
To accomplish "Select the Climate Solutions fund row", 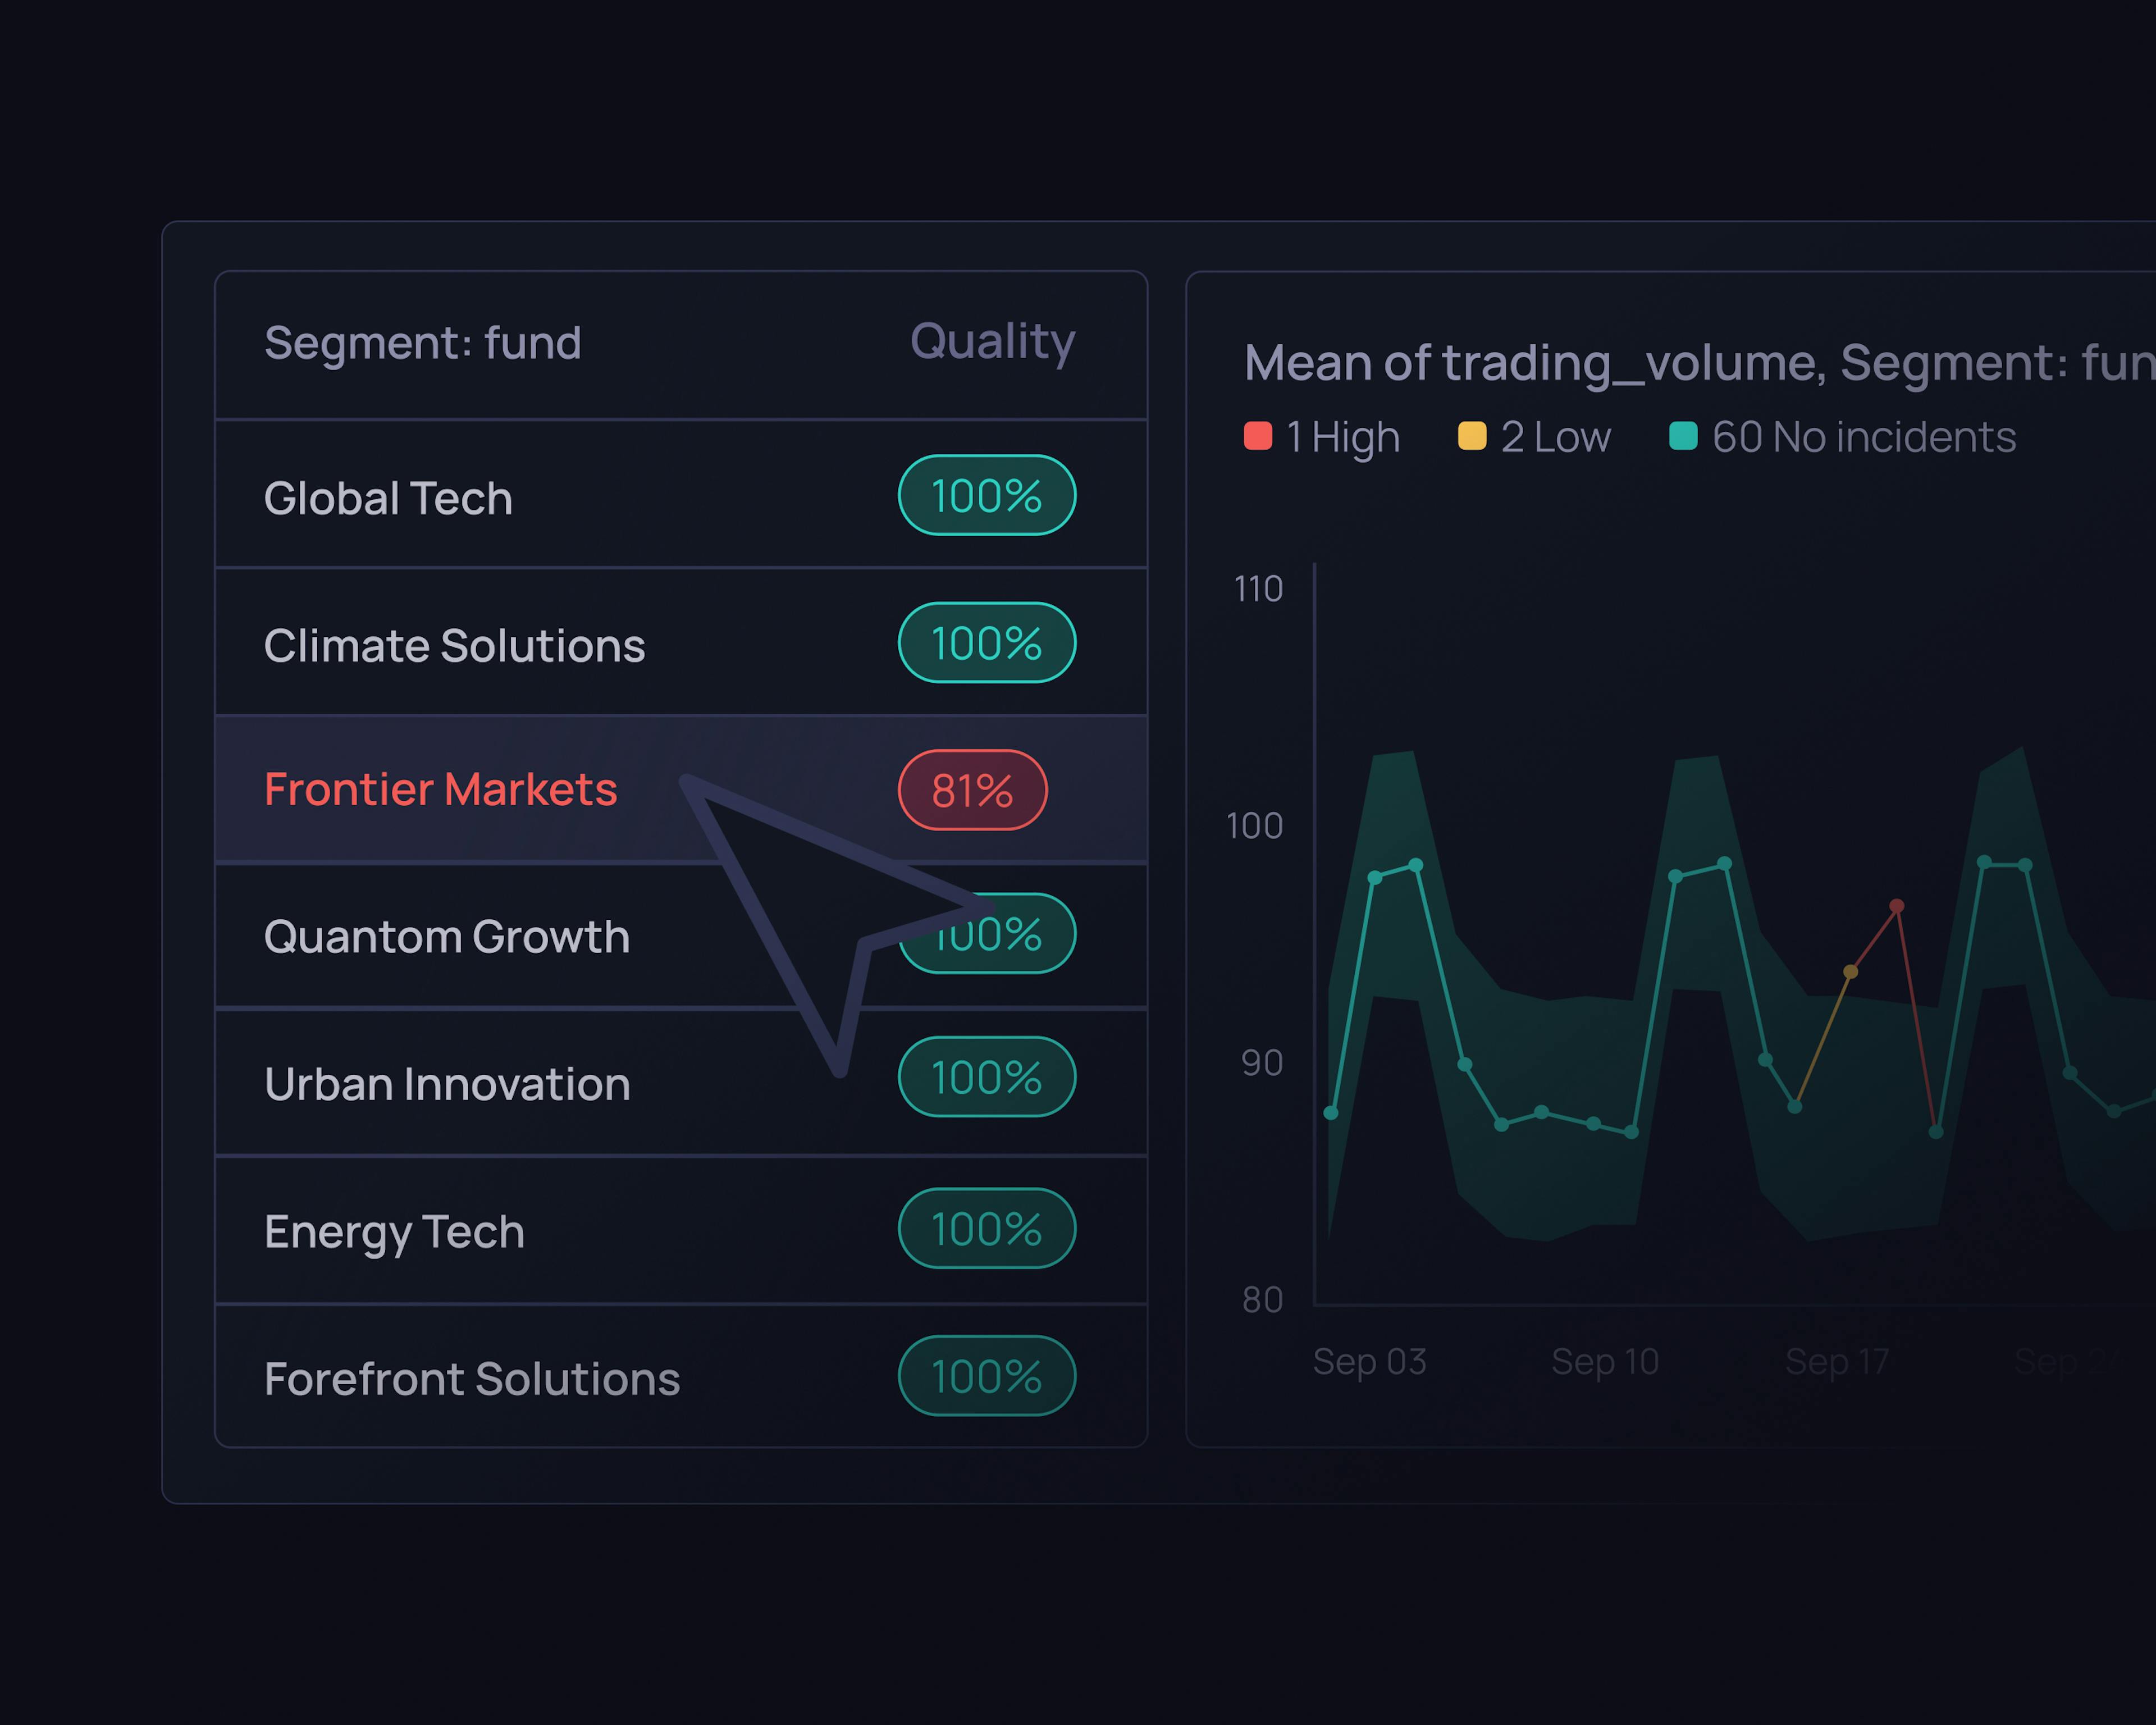I will [454, 645].
